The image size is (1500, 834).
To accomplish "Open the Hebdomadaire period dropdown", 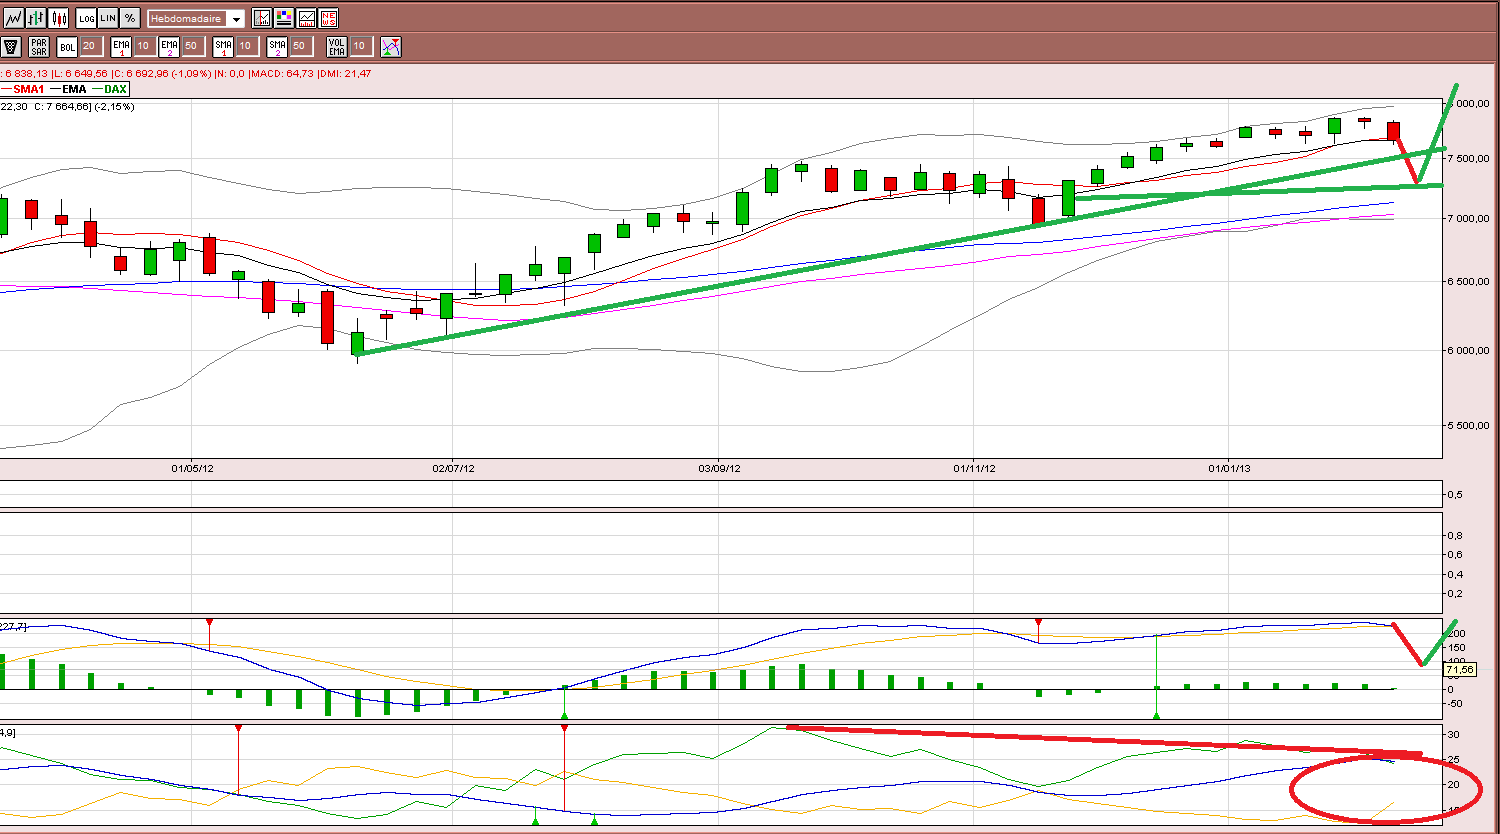I will (x=196, y=19).
